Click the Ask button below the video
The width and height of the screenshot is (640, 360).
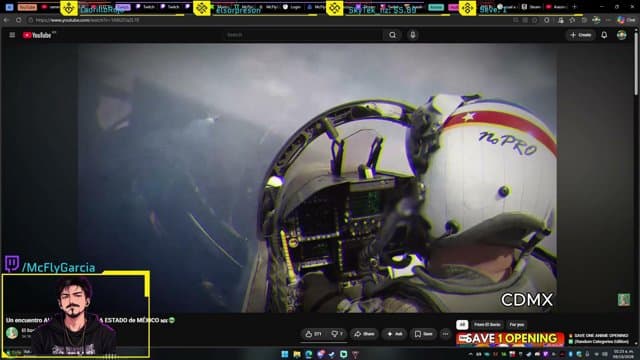click(x=394, y=334)
